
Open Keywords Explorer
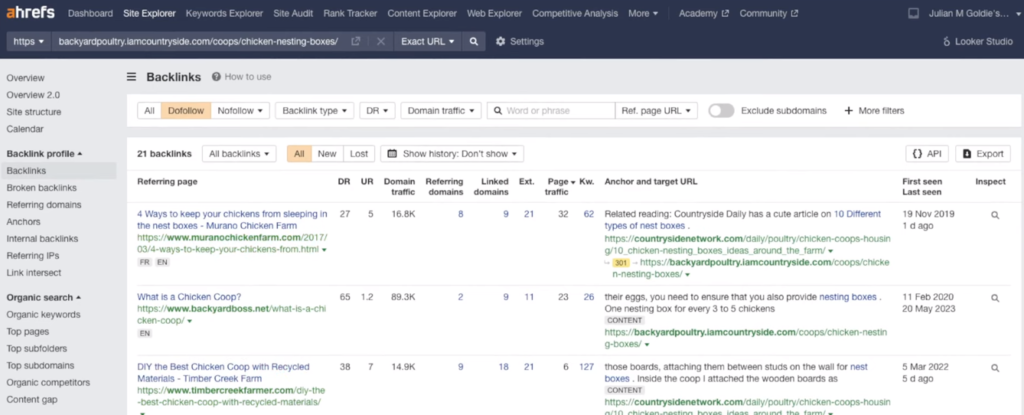[x=224, y=13]
